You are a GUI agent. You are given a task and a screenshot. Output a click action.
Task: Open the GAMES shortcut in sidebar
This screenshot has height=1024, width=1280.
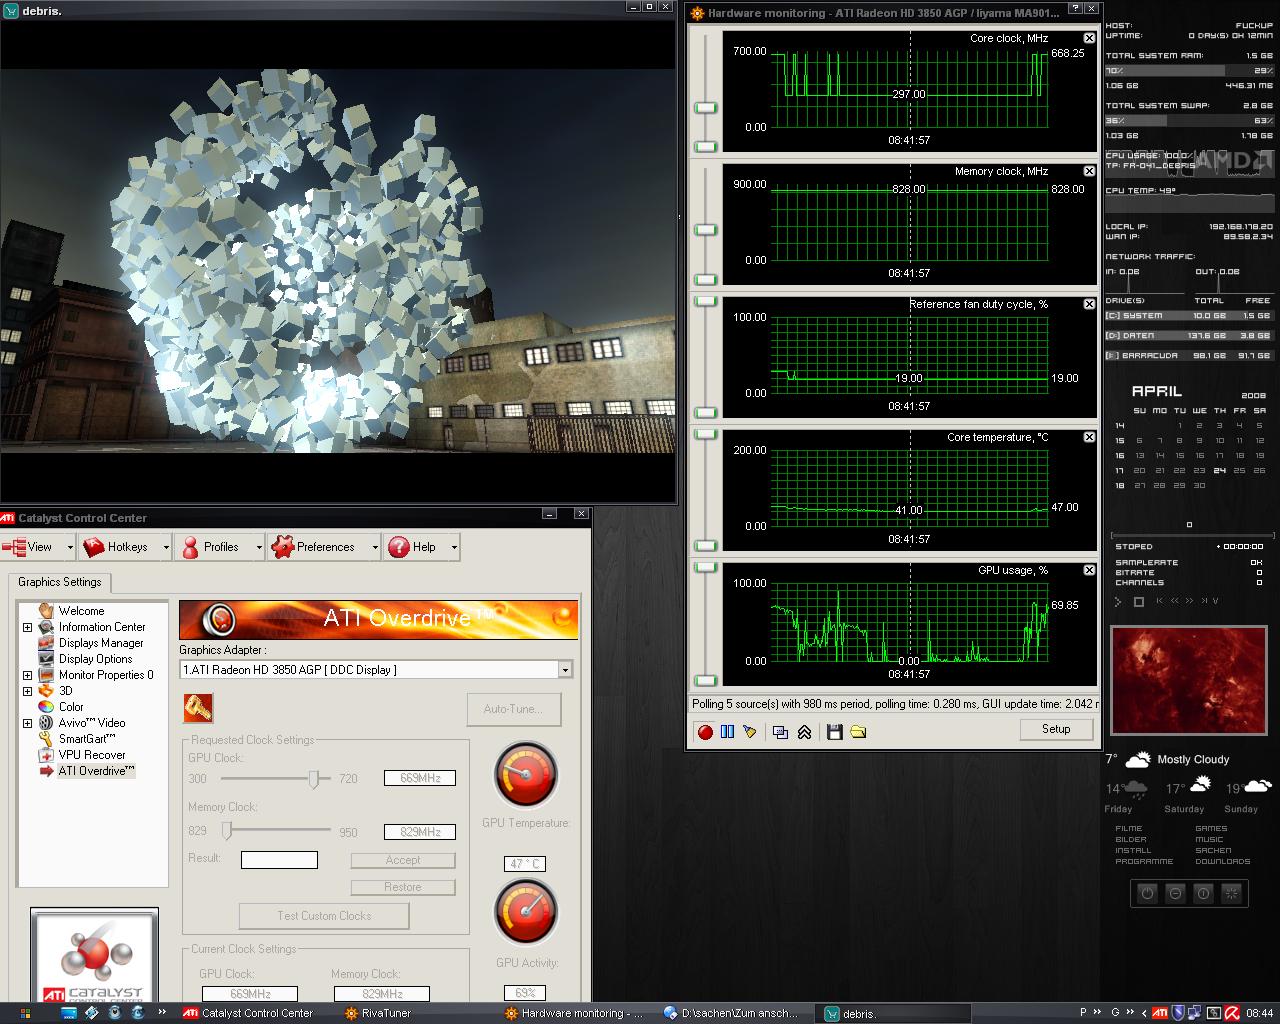pyautogui.click(x=1211, y=829)
